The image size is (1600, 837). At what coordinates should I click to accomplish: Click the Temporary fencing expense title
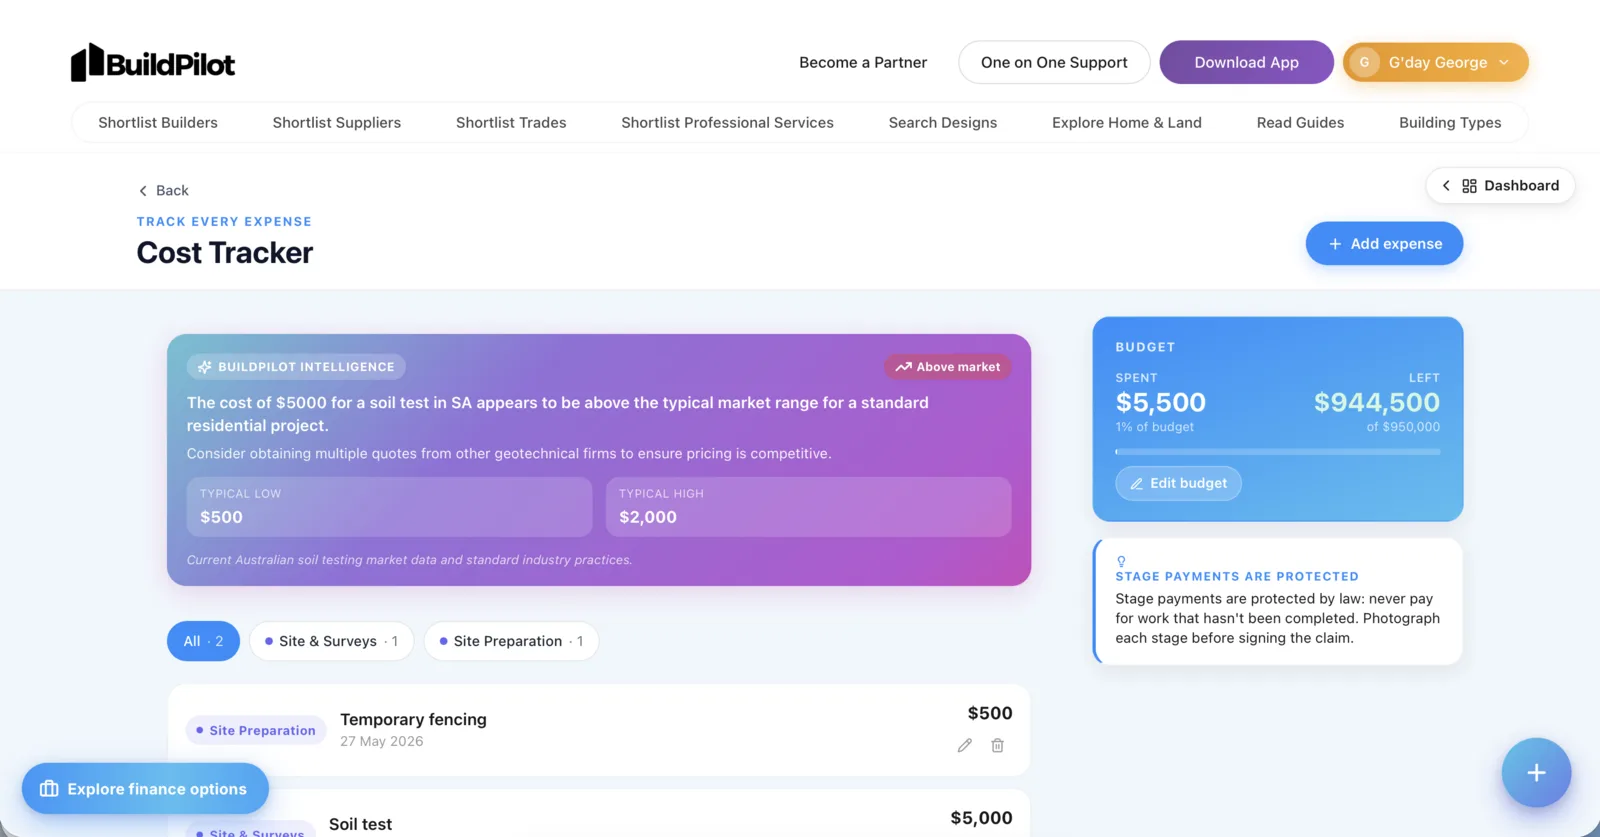tap(413, 719)
